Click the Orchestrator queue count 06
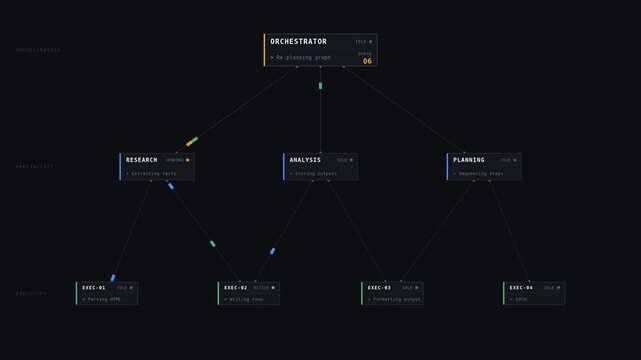641x360 pixels. [367, 61]
